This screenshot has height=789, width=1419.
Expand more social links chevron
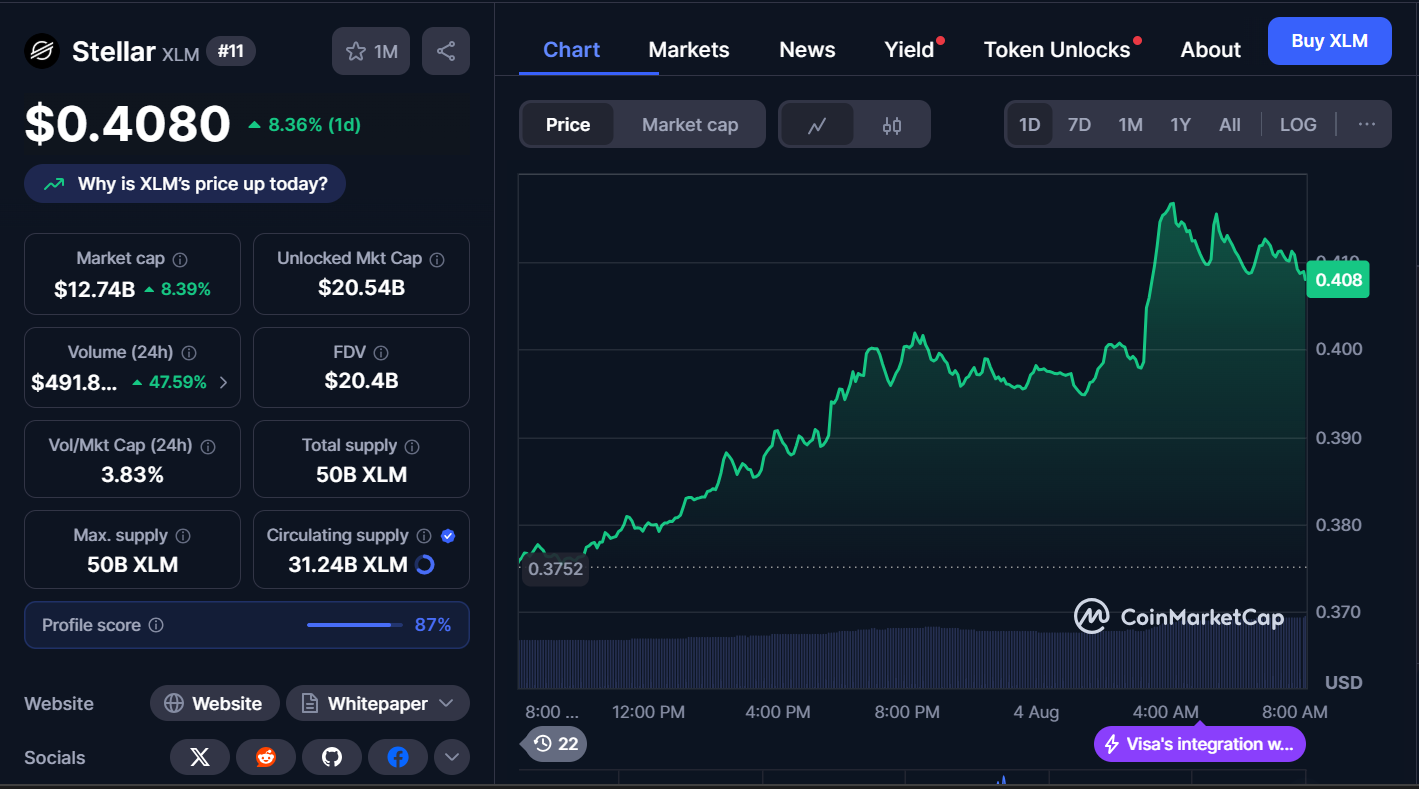point(452,758)
